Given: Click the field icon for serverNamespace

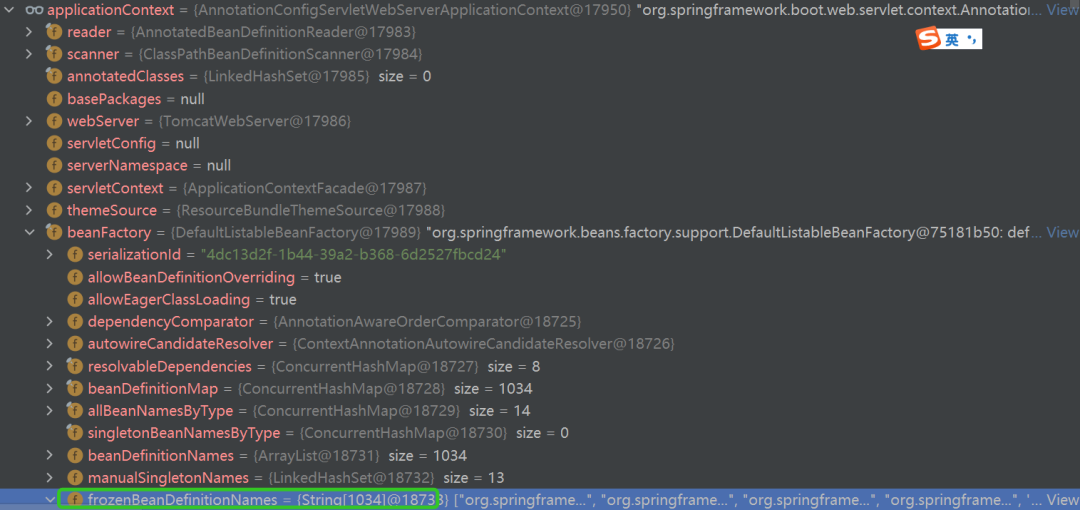Looking at the screenshot, I should (x=54, y=165).
